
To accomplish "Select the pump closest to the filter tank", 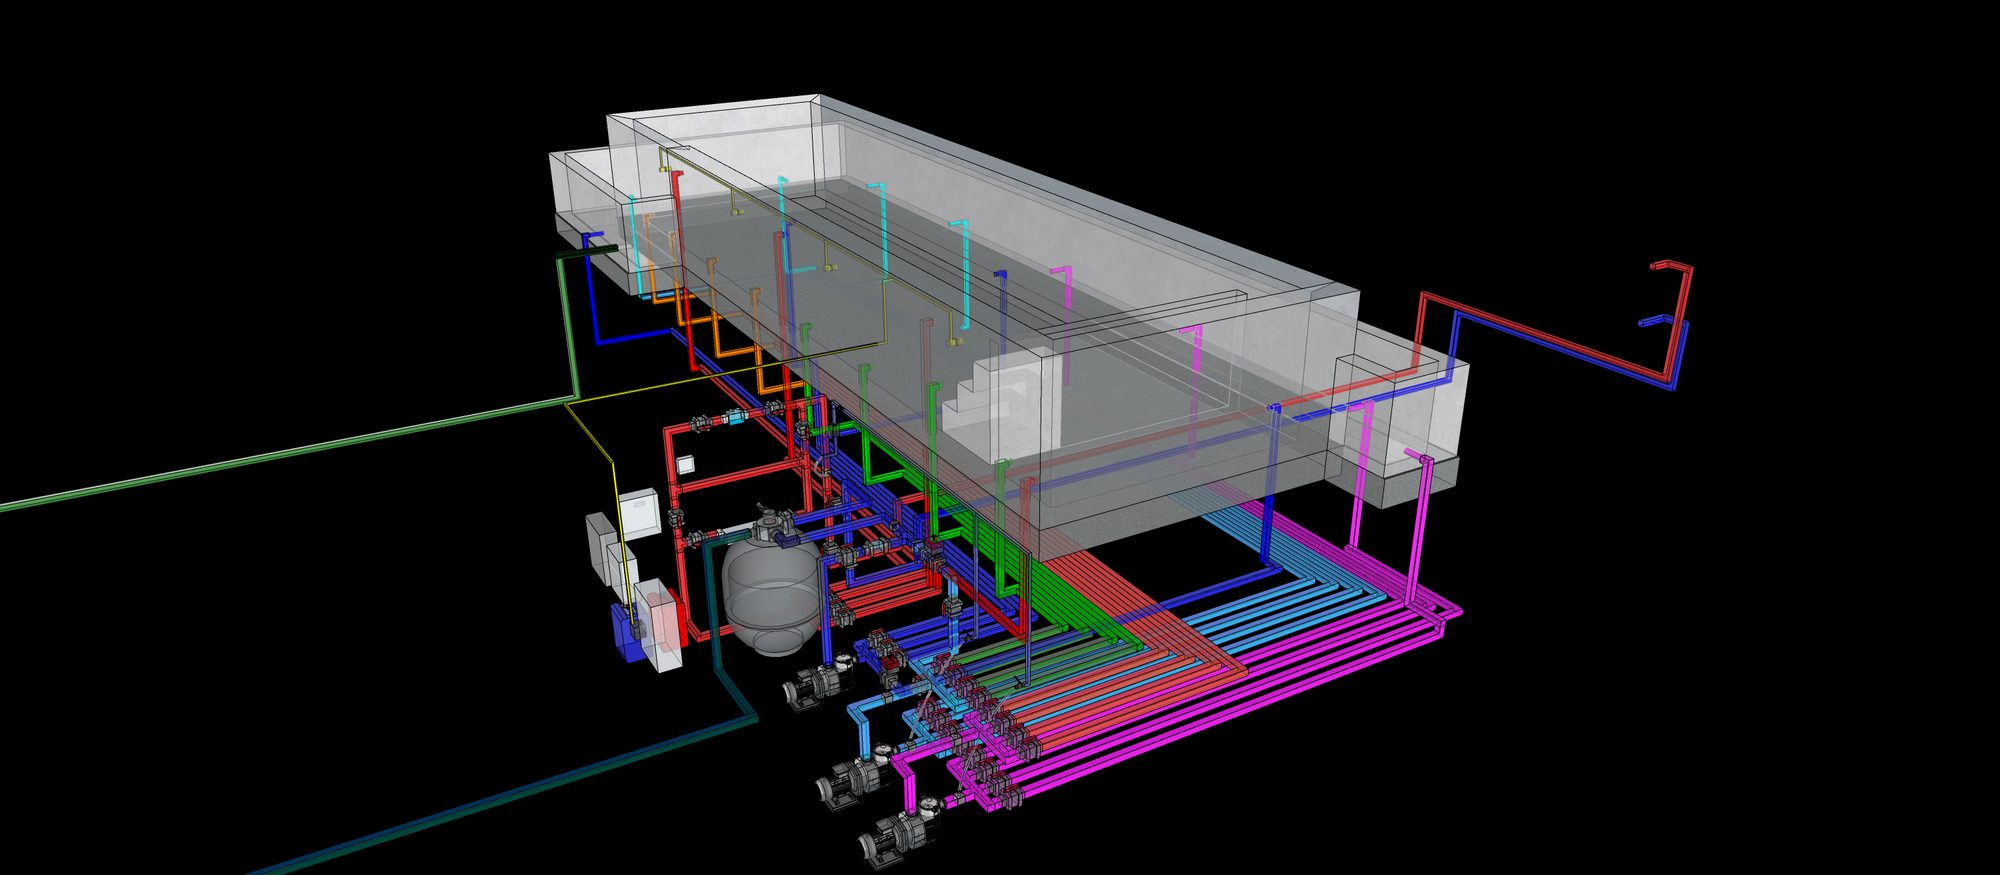I will click(x=818, y=681).
